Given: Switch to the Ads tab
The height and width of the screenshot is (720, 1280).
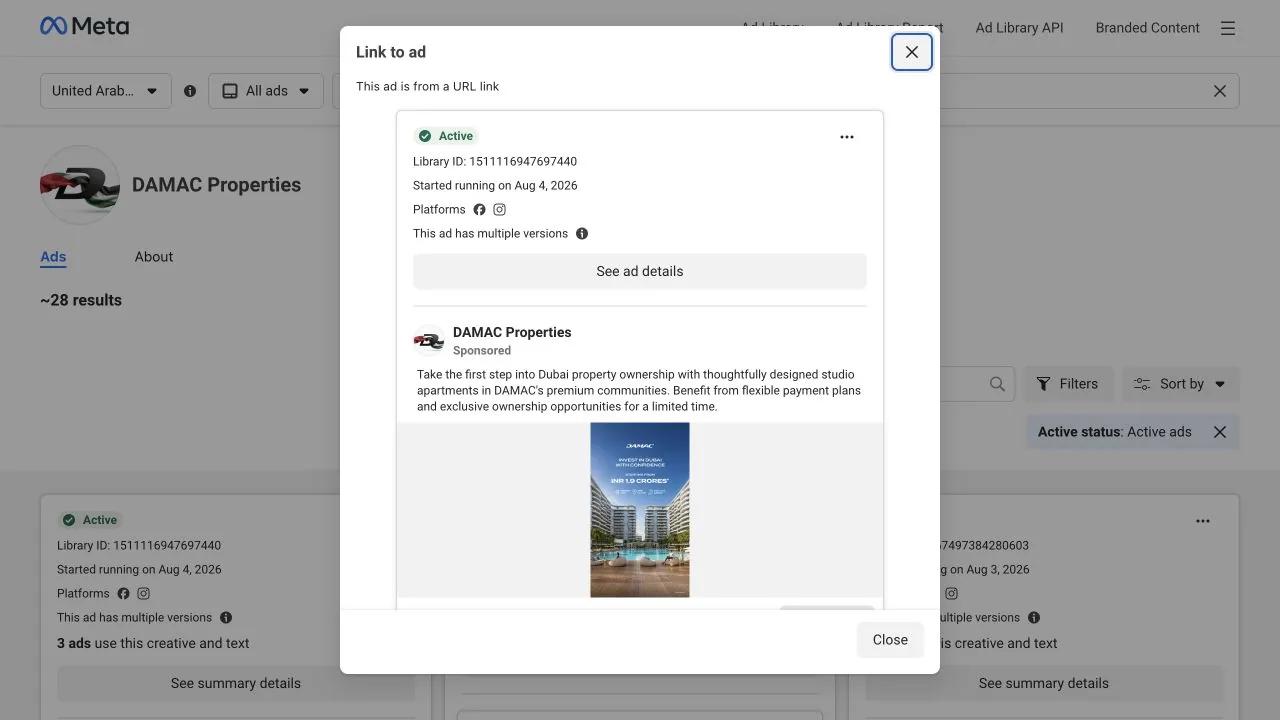Looking at the screenshot, I should pyautogui.click(x=53, y=257).
